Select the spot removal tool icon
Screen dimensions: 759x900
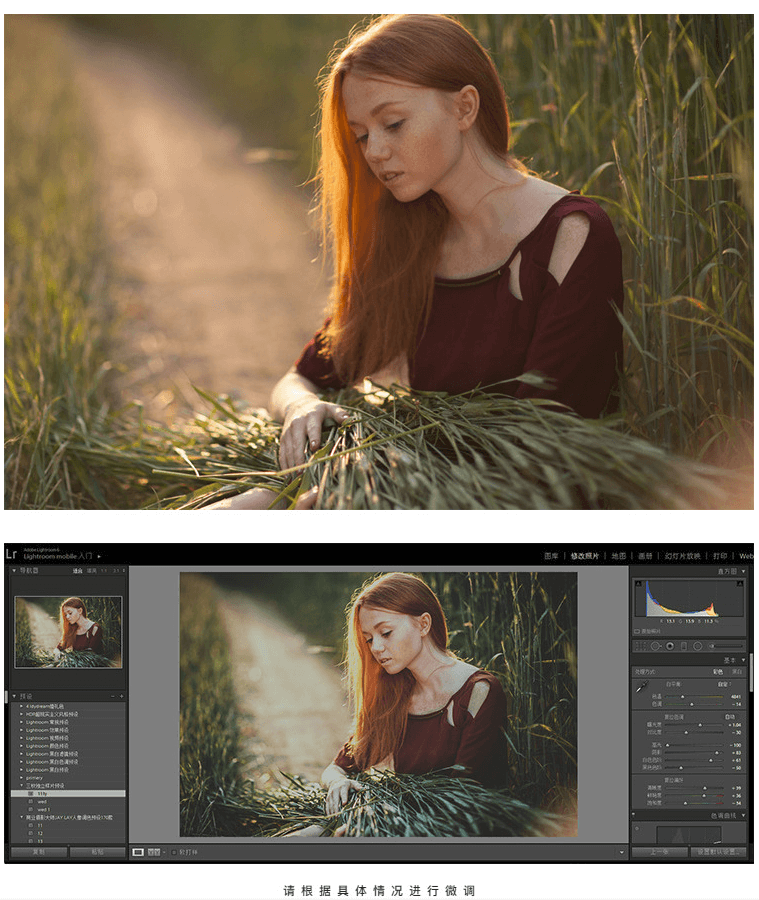pos(655,646)
